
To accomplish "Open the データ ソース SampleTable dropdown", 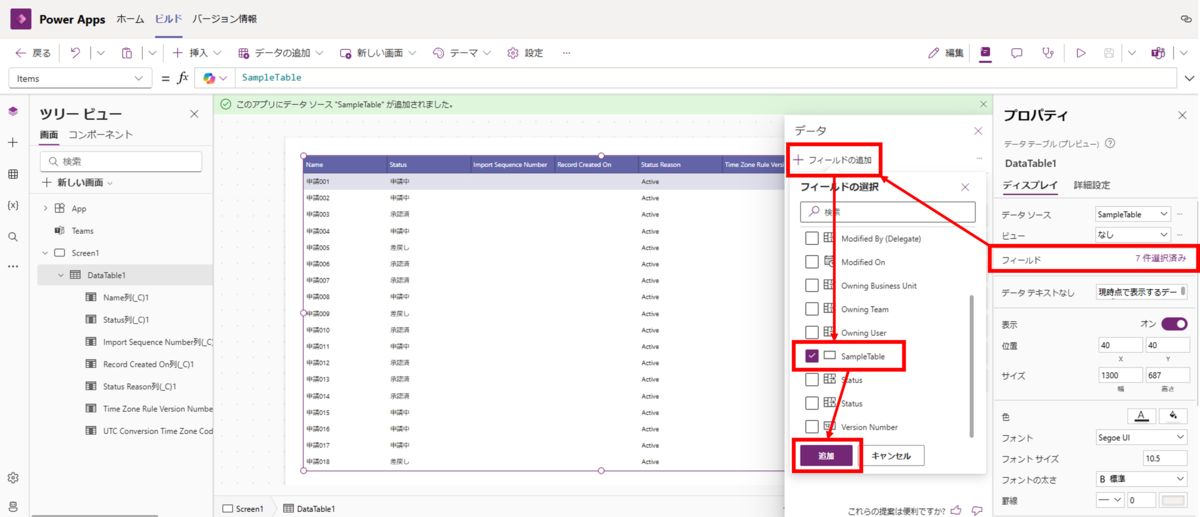I will click(1132, 214).
